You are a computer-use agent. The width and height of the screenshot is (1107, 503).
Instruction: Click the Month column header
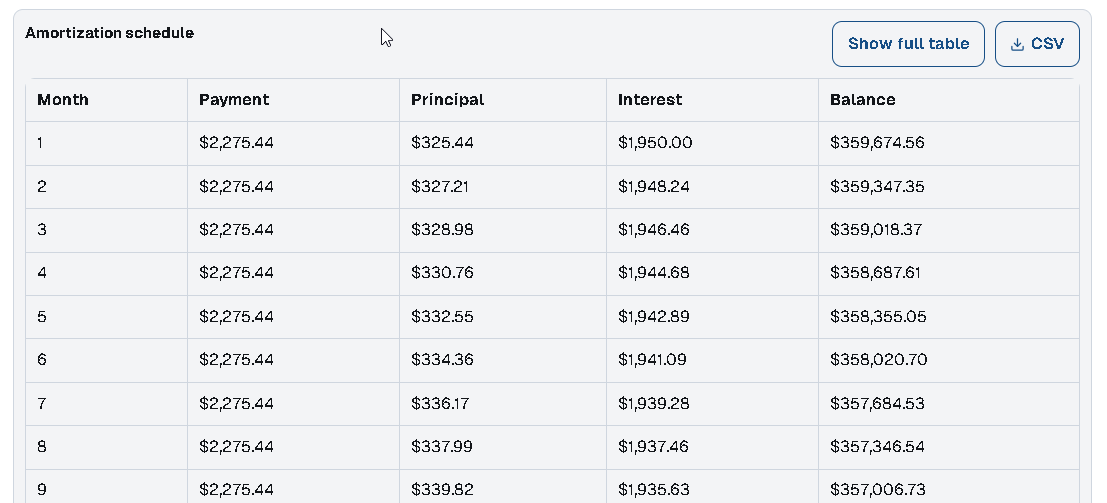(x=63, y=100)
